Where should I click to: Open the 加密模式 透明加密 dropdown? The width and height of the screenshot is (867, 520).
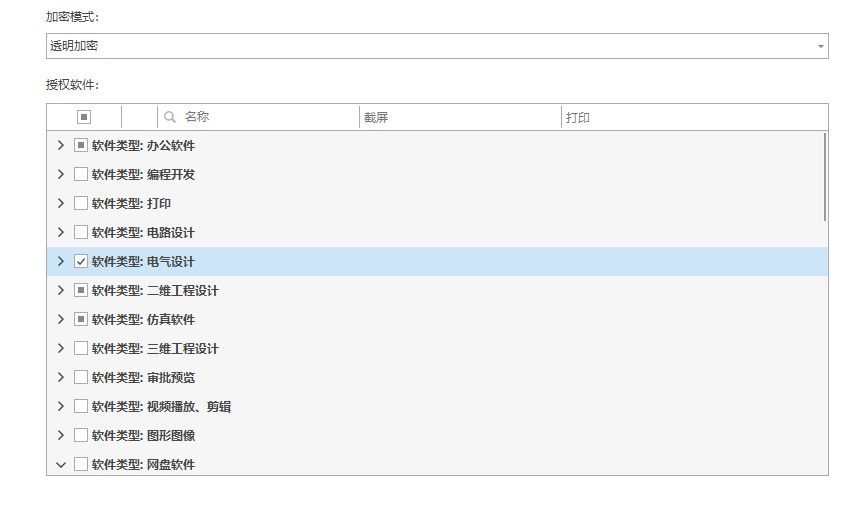click(437, 46)
